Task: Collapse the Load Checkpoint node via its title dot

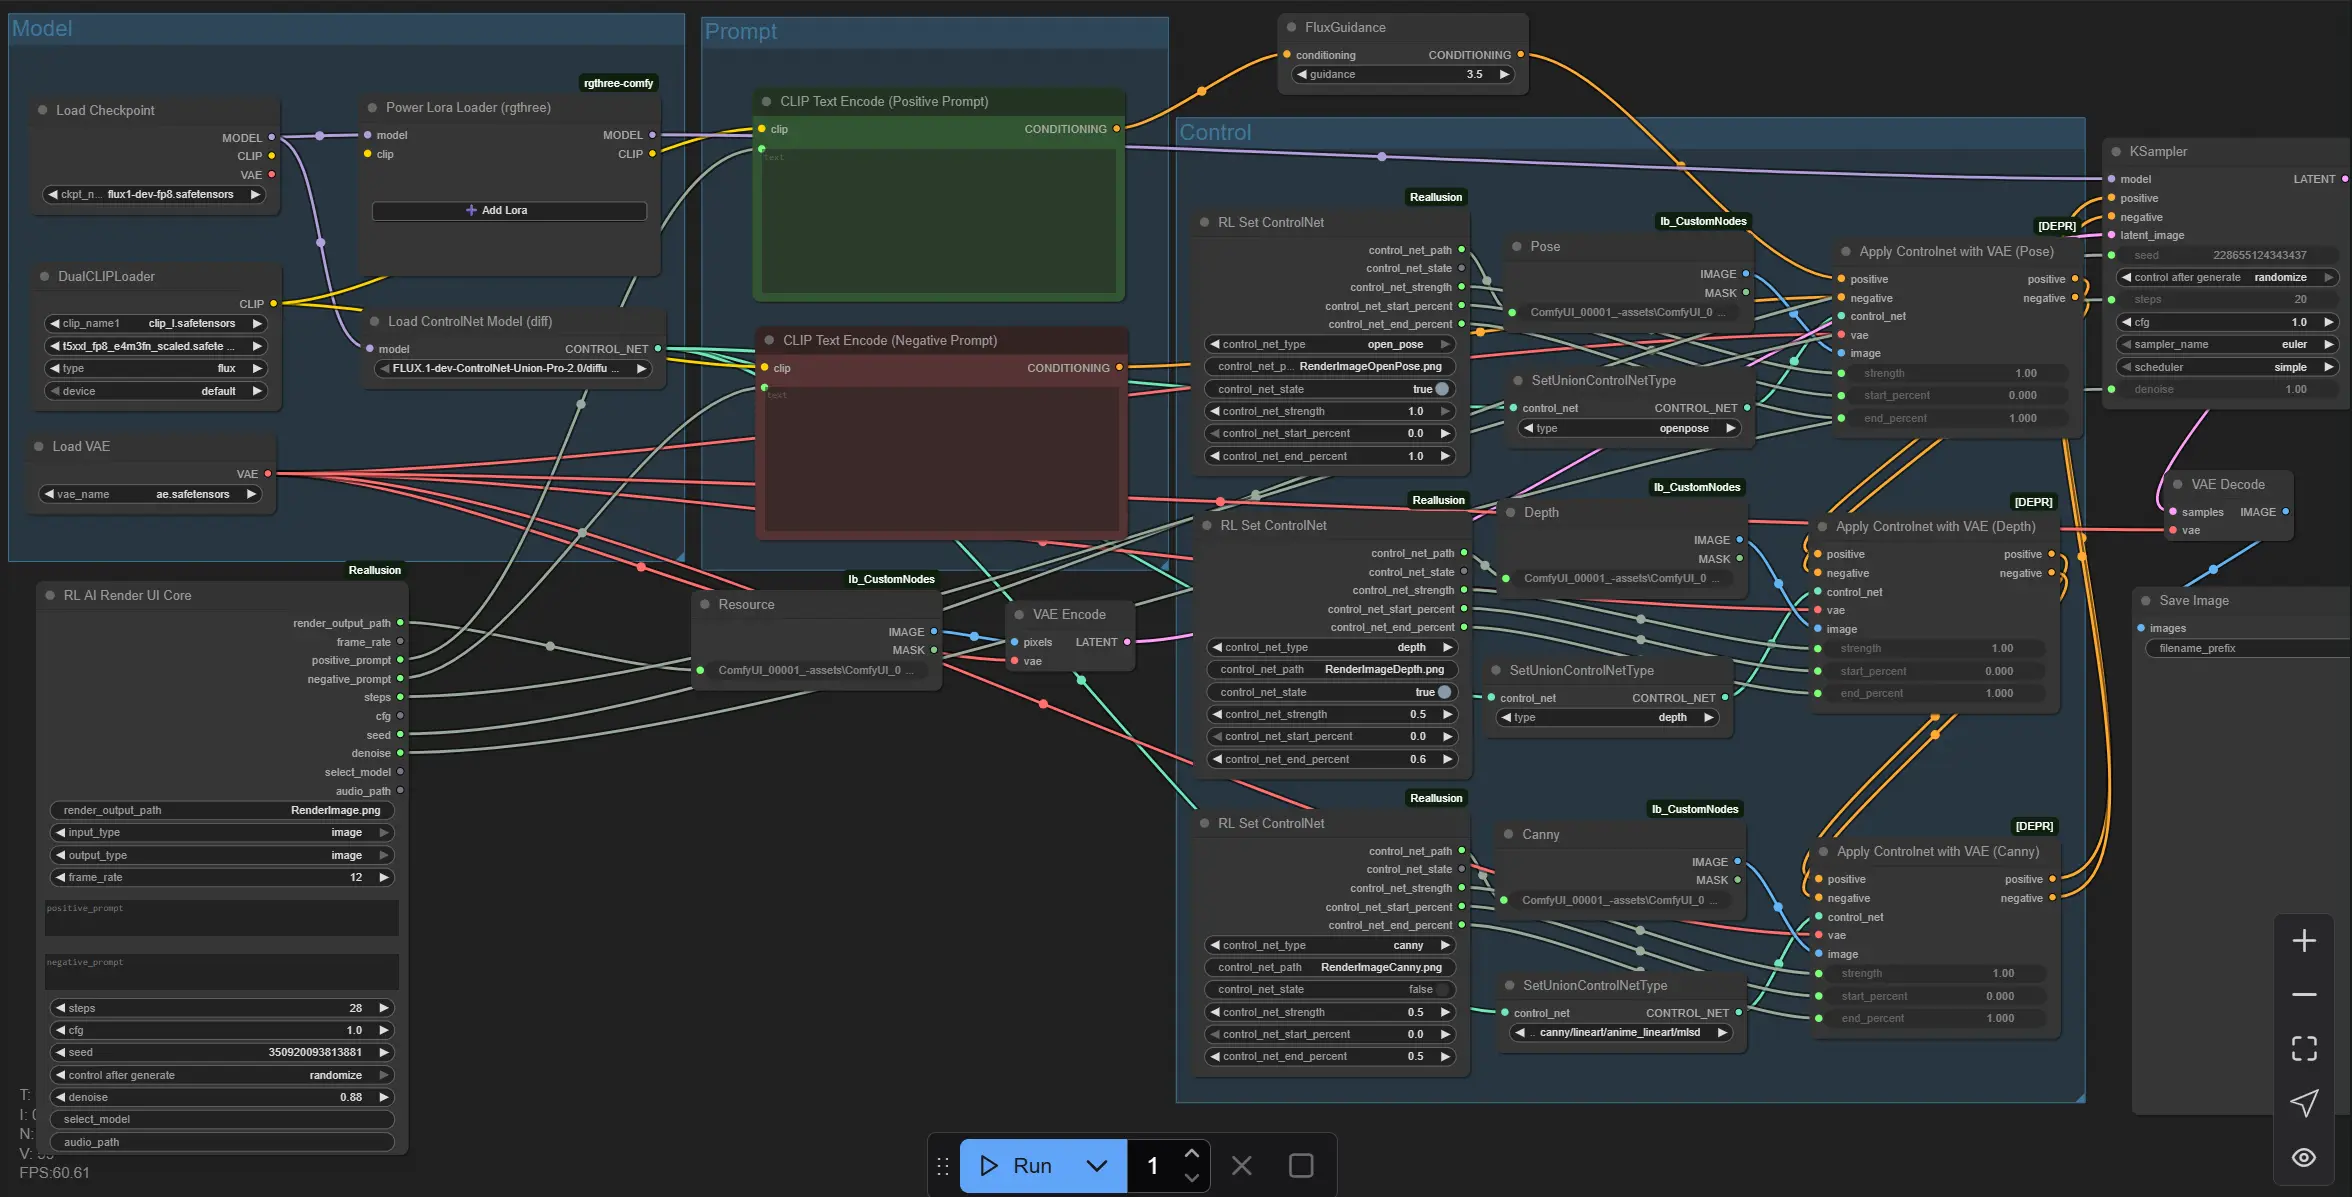Action: click(43, 110)
